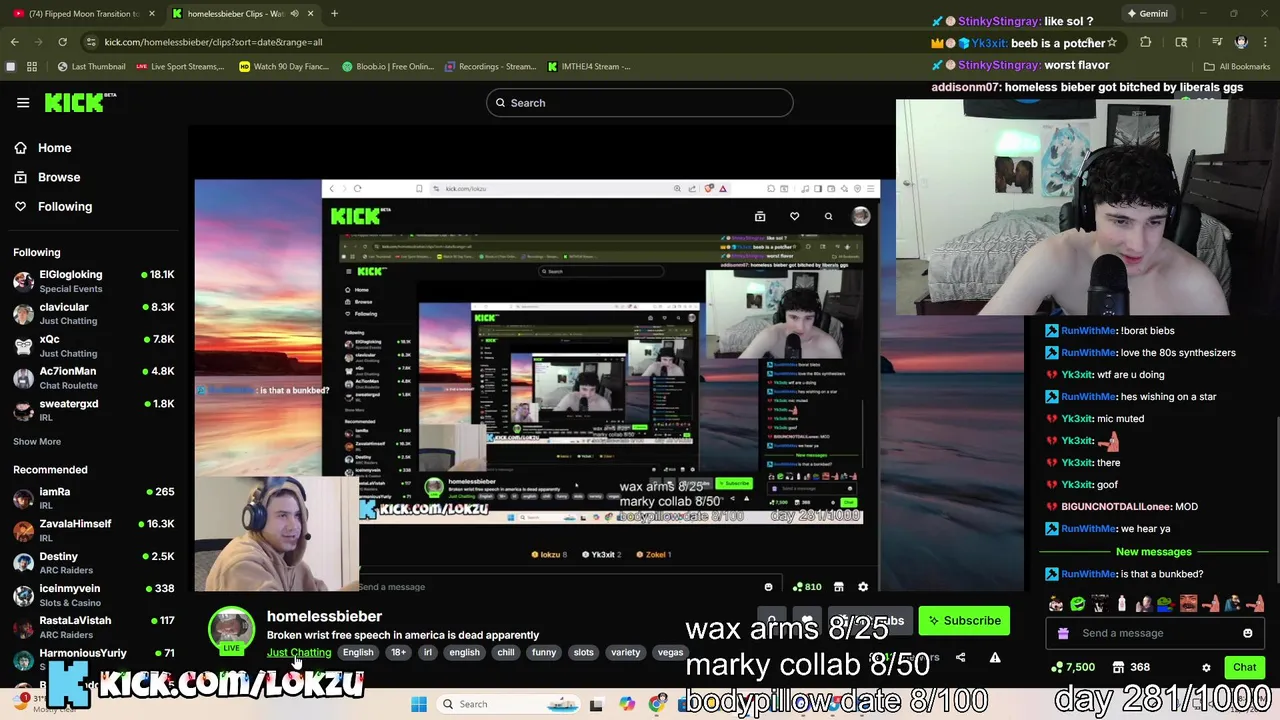The image size is (1280, 720).
Task: Open the chat settings gear icon
Action: click(1206, 667)
